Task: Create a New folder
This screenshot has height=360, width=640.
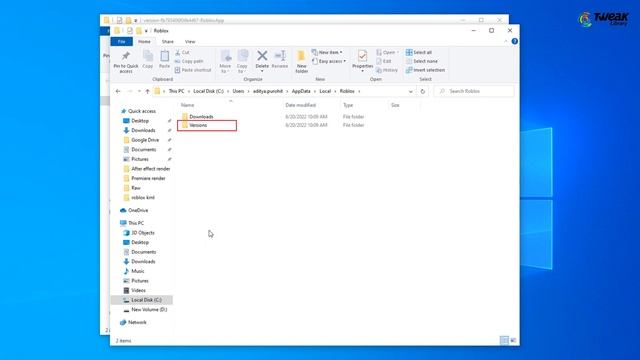Action: pos(302,61)
